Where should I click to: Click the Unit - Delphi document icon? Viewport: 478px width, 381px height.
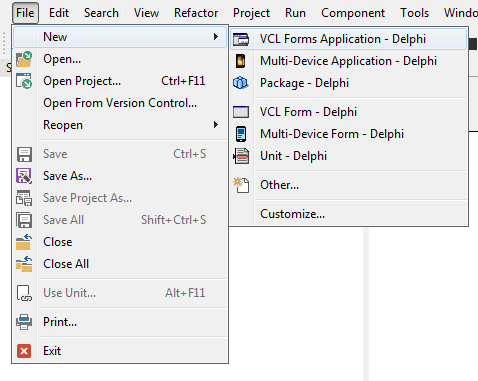coord(241,156)
